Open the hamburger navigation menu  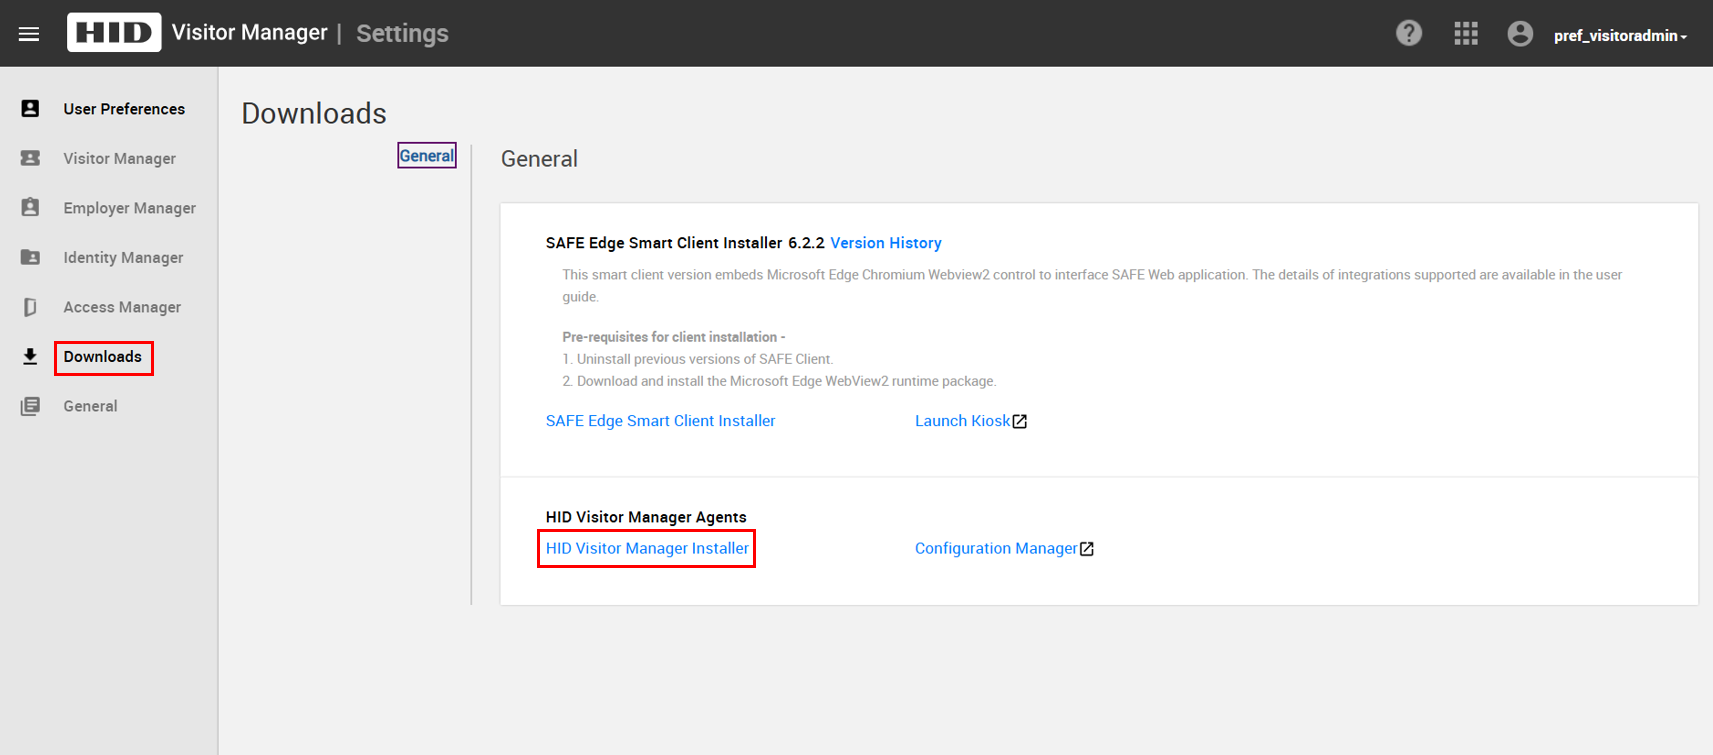coord(29,34)
